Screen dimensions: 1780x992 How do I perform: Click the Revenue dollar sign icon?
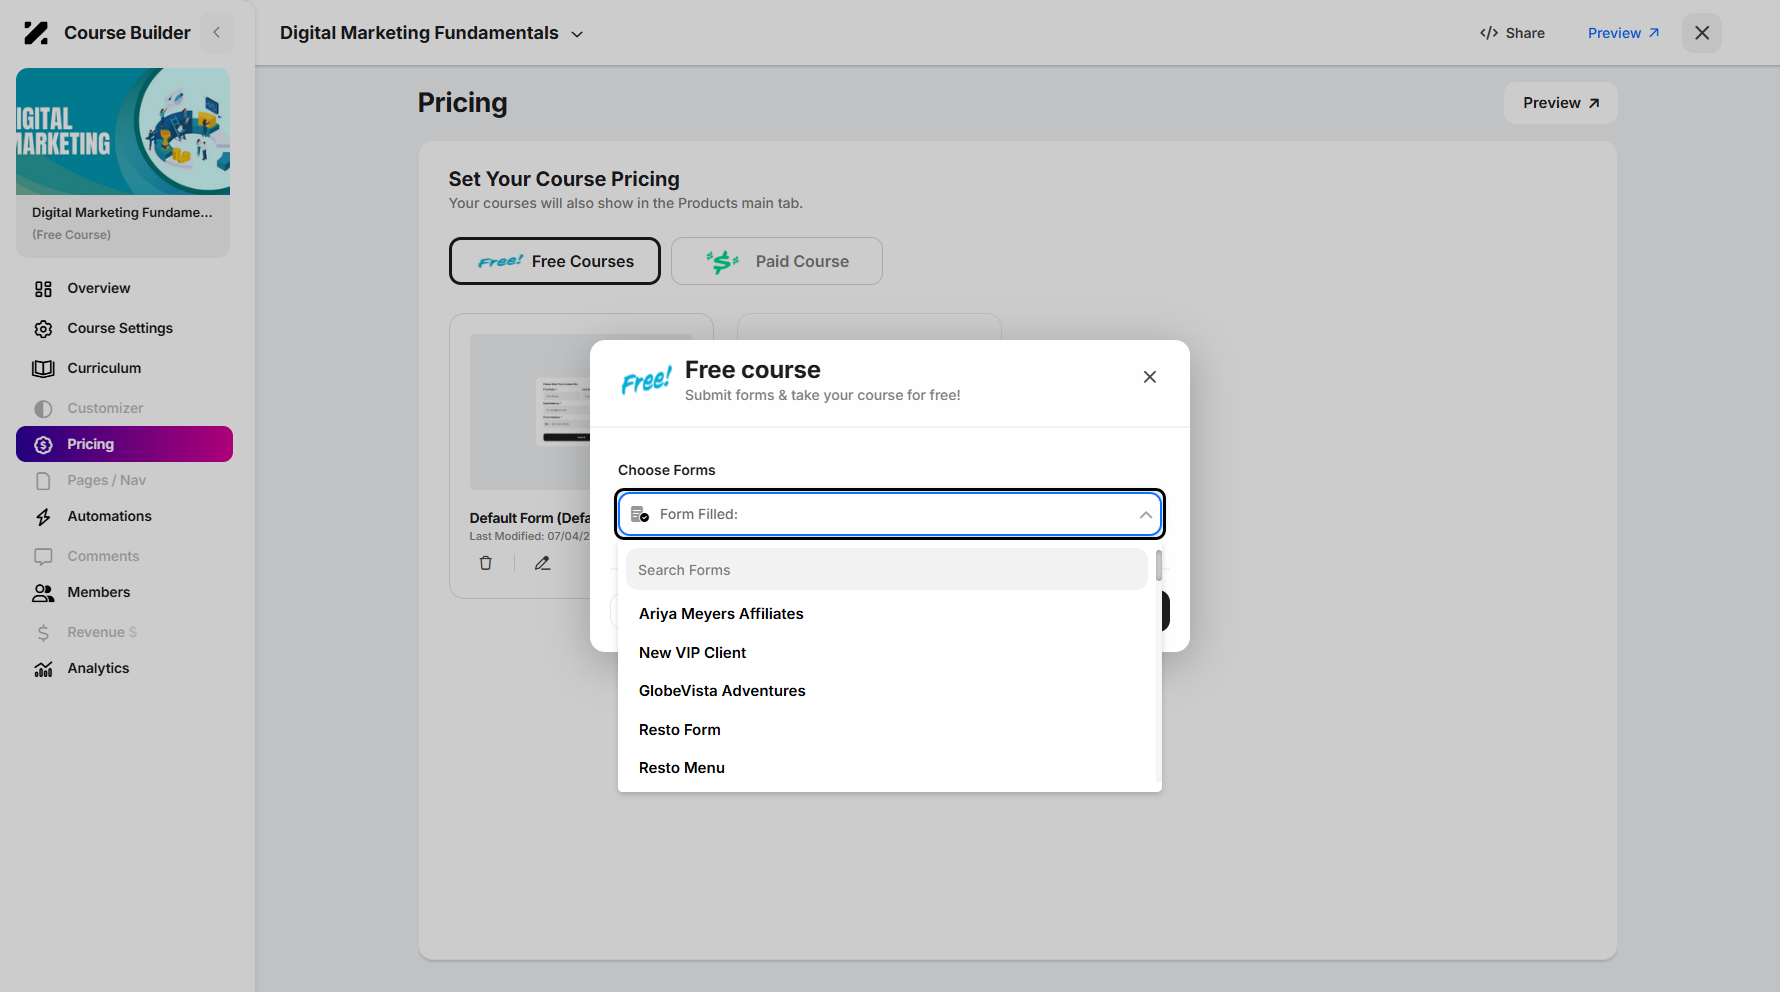(x=43, y=633)
